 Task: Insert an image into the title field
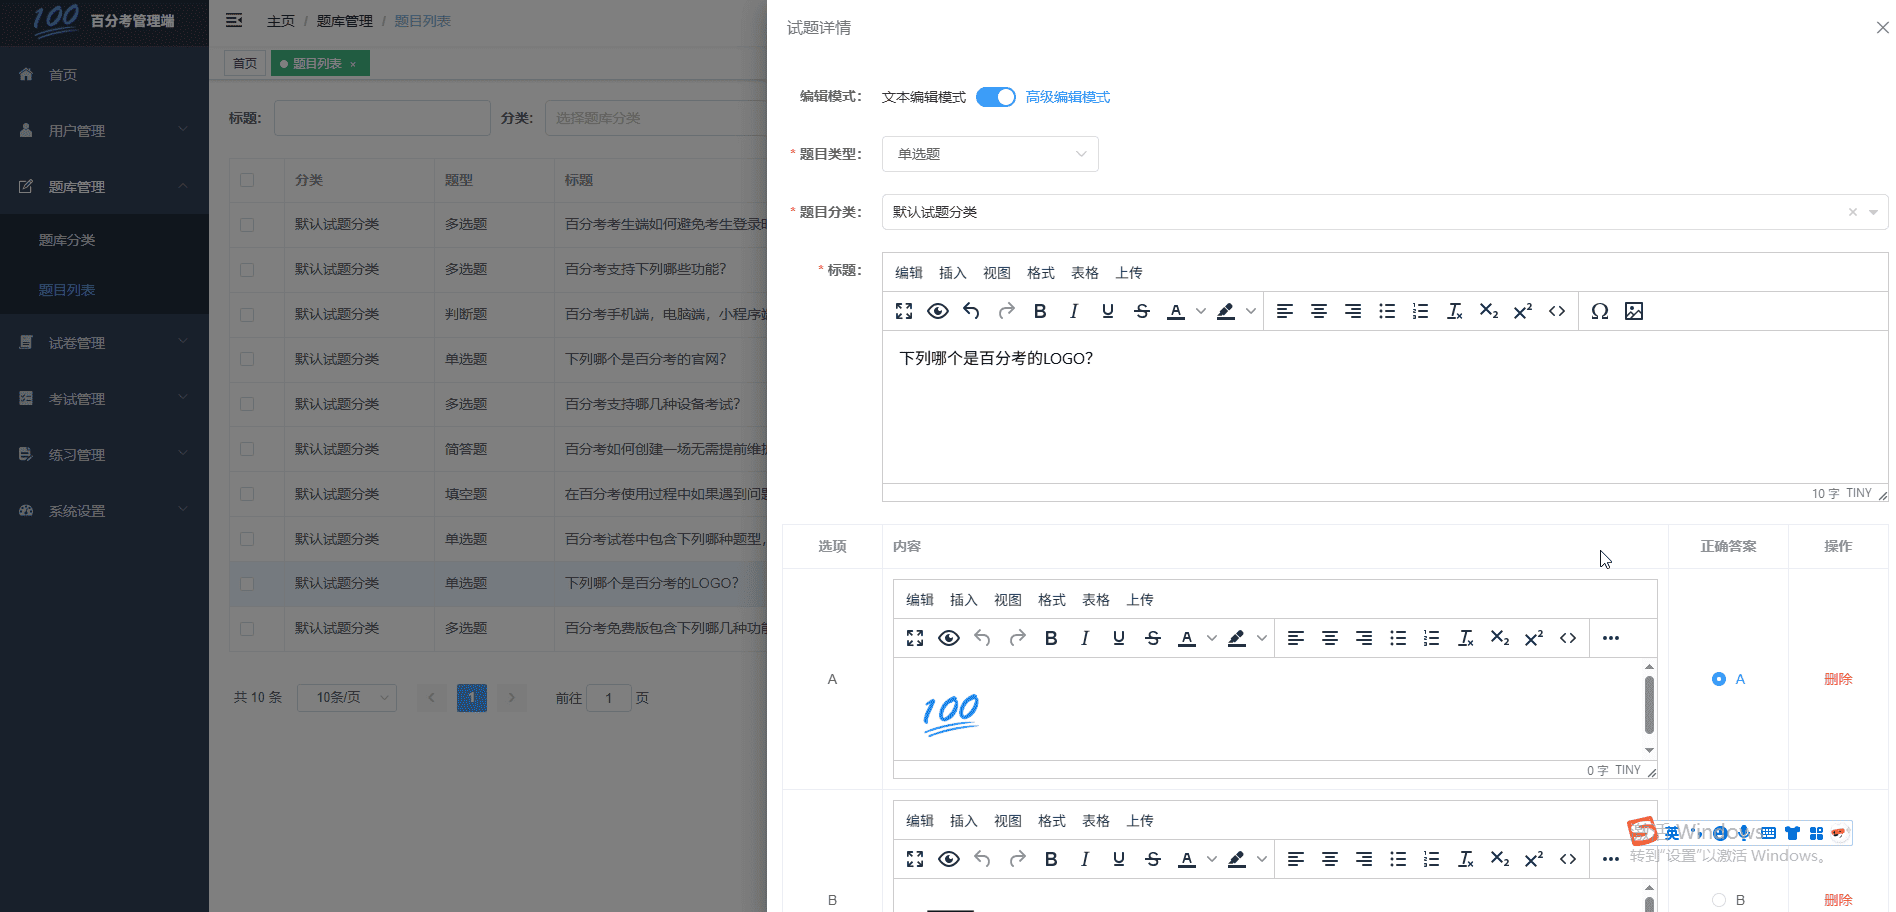click(x=1634, y=311)
